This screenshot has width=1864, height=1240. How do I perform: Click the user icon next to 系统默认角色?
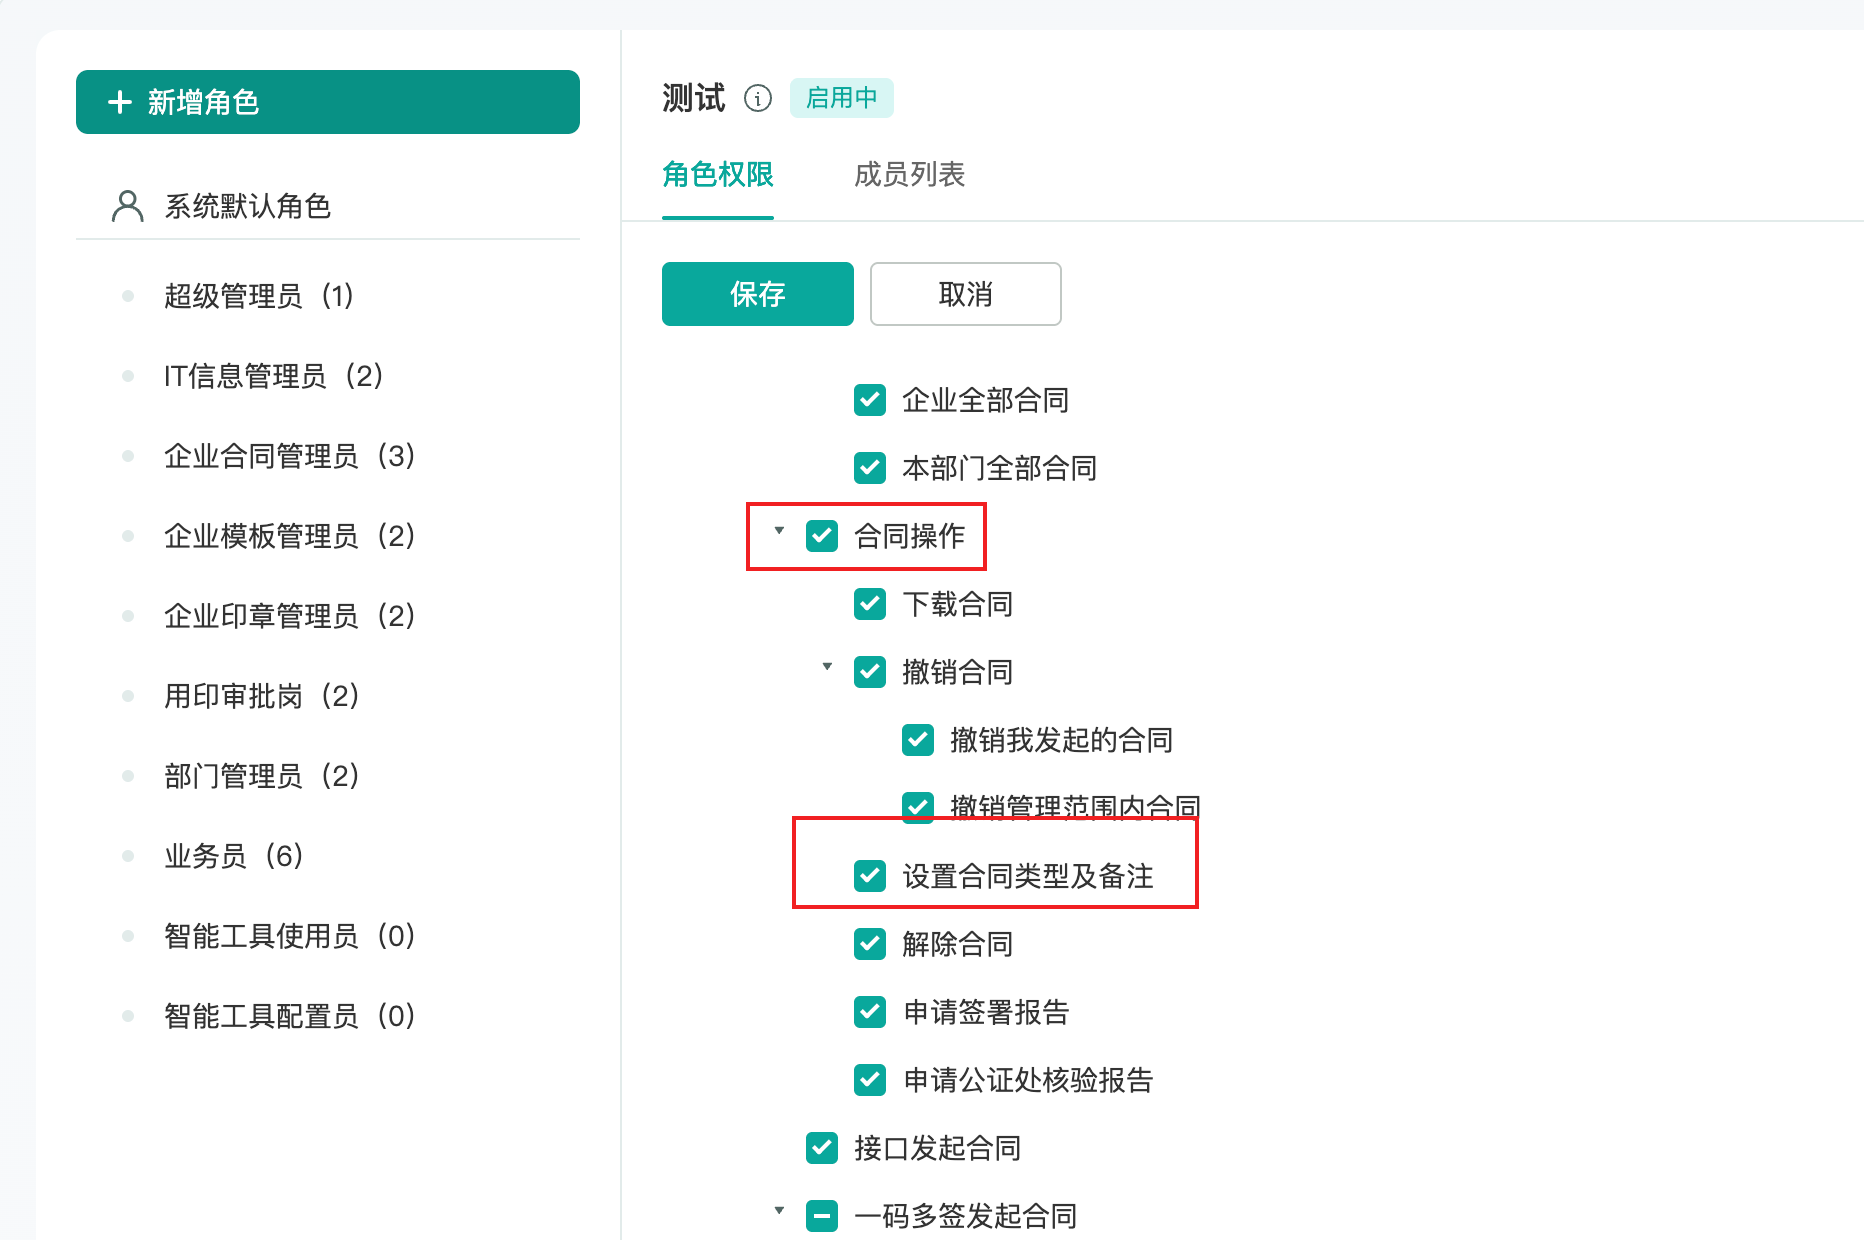click(127, 206)
